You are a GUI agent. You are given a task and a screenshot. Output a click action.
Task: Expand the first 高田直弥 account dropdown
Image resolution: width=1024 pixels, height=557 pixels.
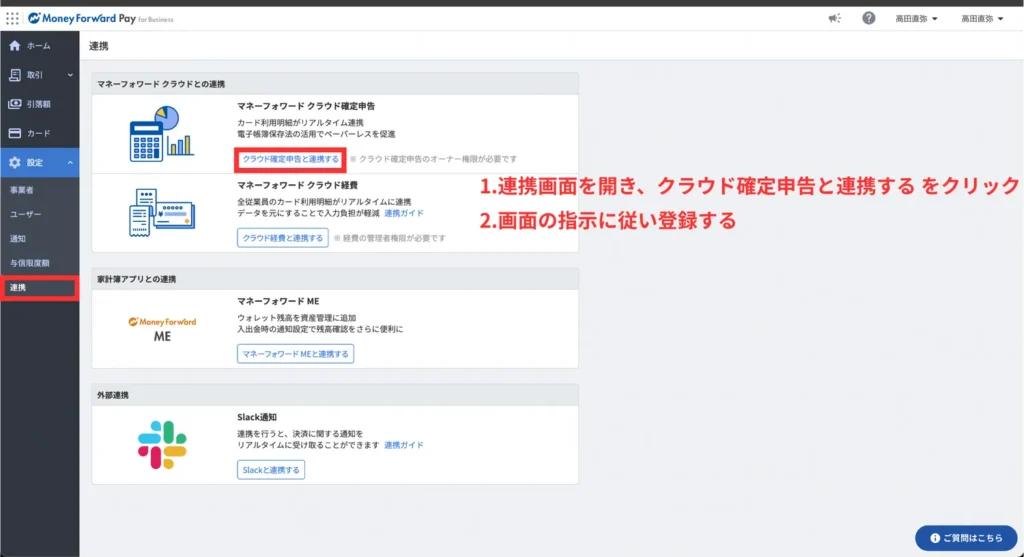[916, 19]
